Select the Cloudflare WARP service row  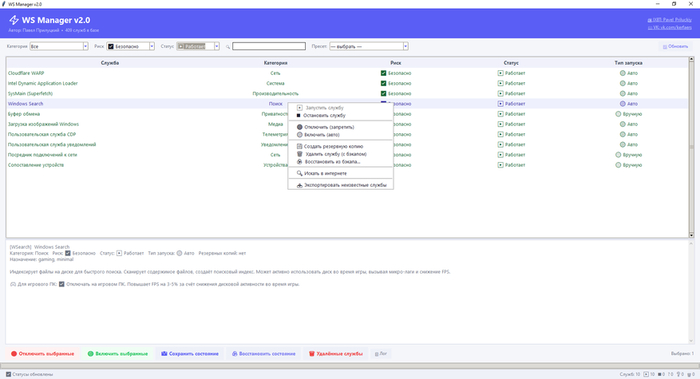(347, 73)
